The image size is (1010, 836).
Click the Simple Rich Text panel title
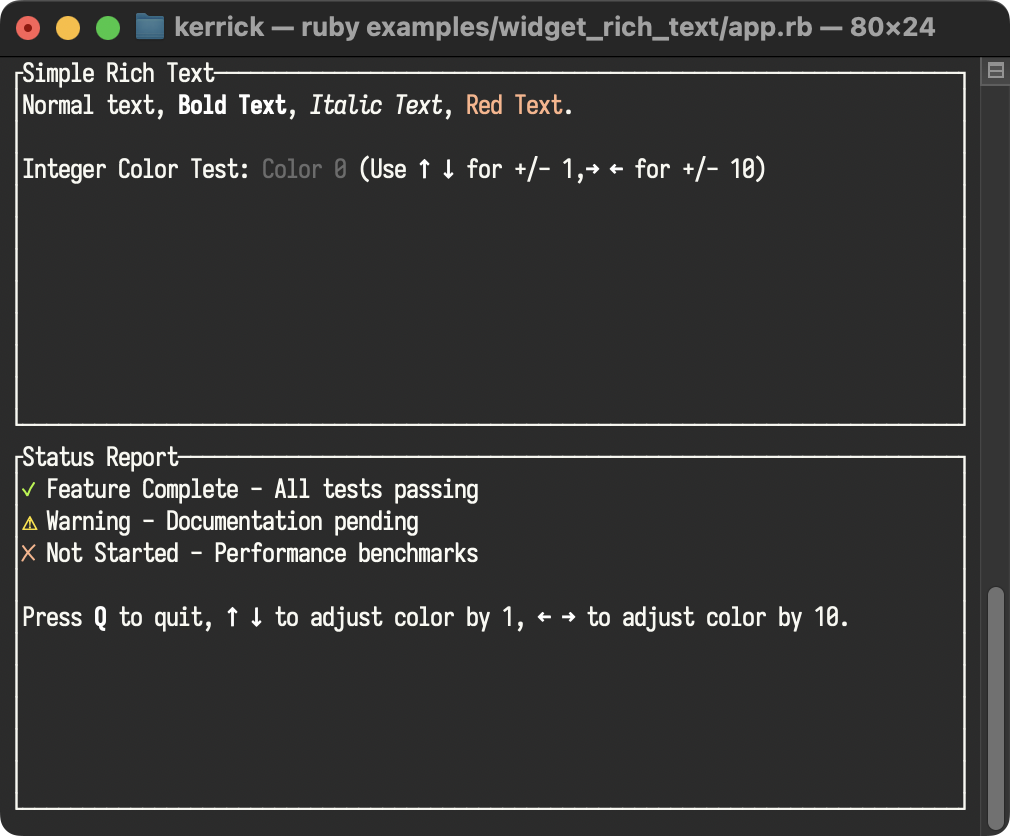coord(118,73)
